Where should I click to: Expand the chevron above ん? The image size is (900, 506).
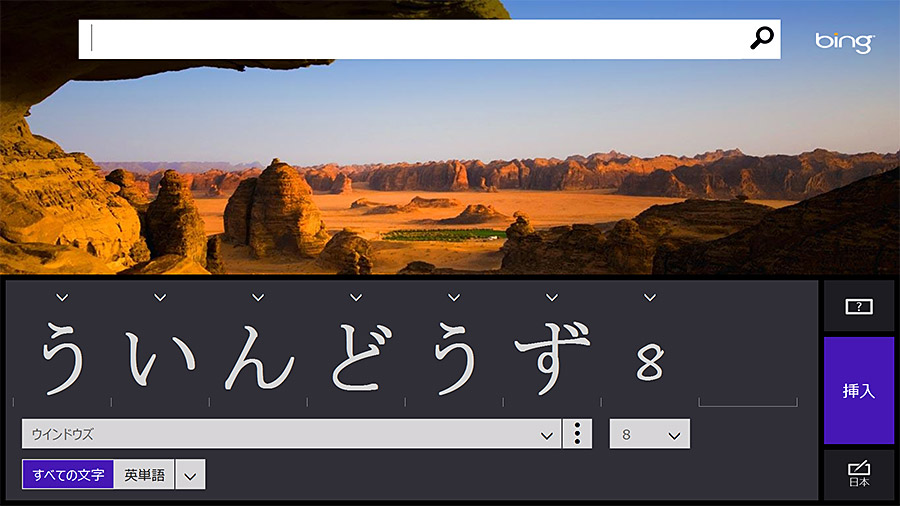coord(258,297)
